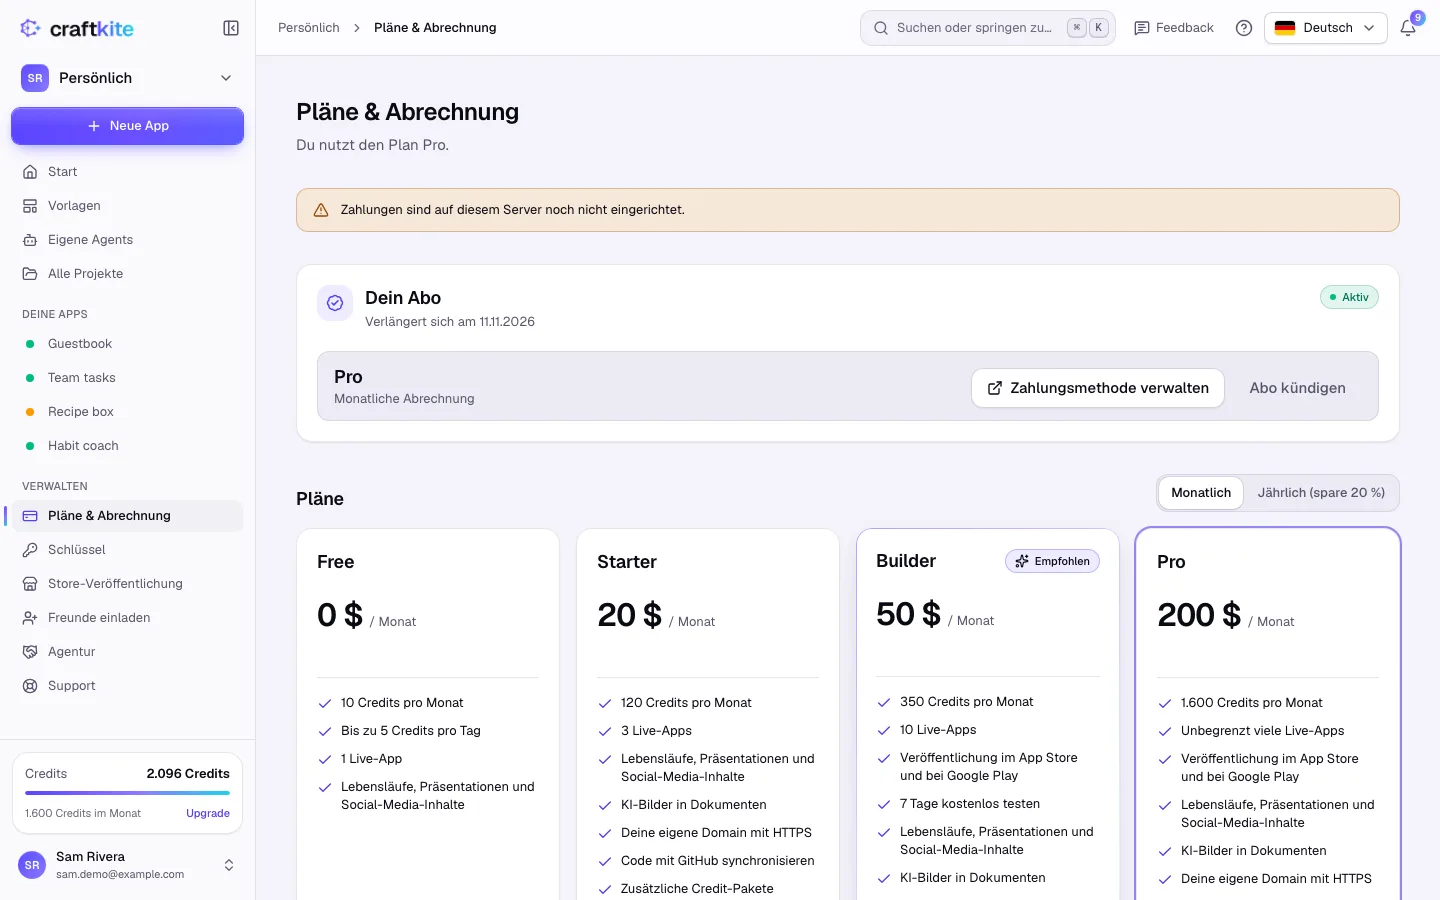The height and width of the screenshot is (900, 1440).
Task: Click the Start home icon
Action: coord(30,172)
